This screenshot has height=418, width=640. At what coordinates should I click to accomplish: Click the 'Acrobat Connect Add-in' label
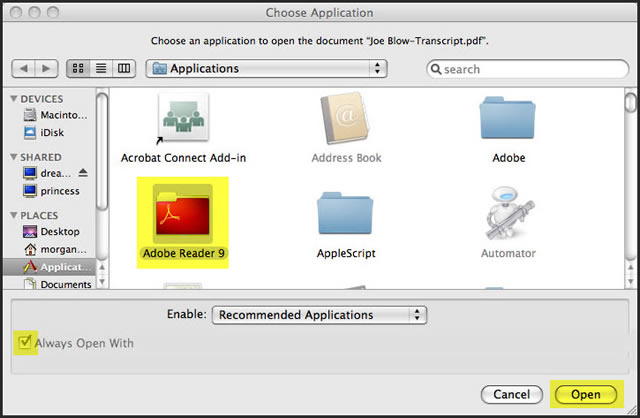coord(183,158)
